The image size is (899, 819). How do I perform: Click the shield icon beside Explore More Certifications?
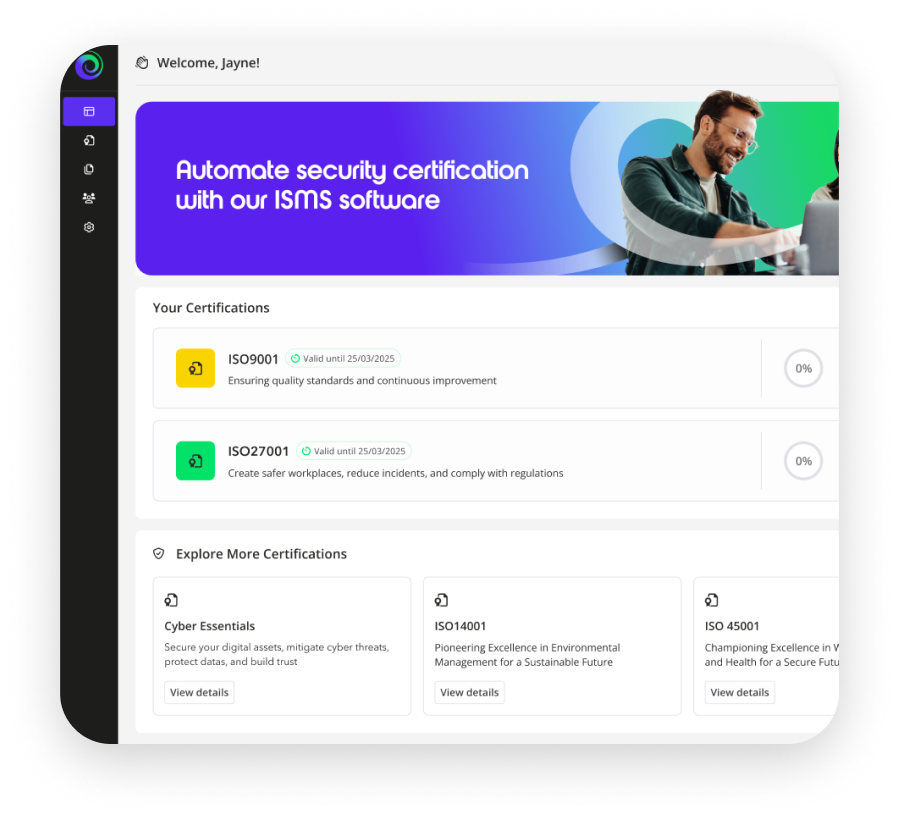[159, 553]
